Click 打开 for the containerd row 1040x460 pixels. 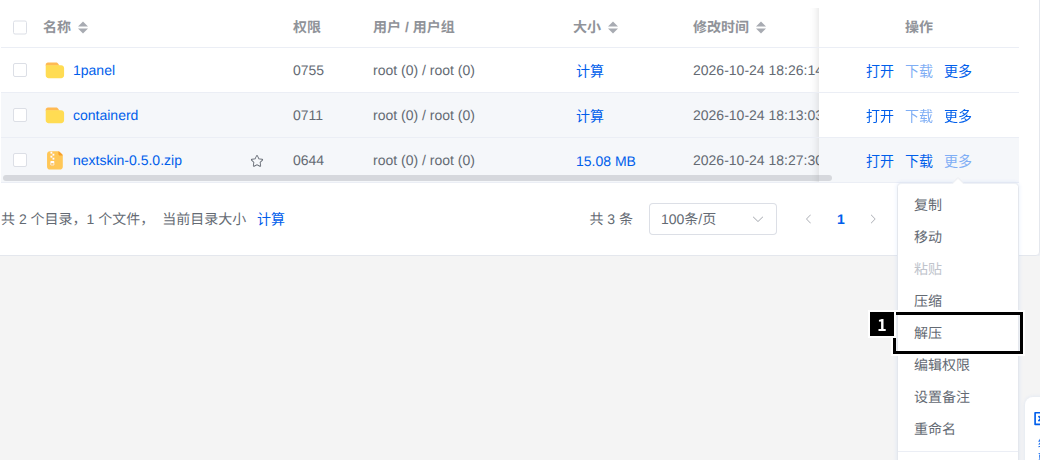(879, 116)
